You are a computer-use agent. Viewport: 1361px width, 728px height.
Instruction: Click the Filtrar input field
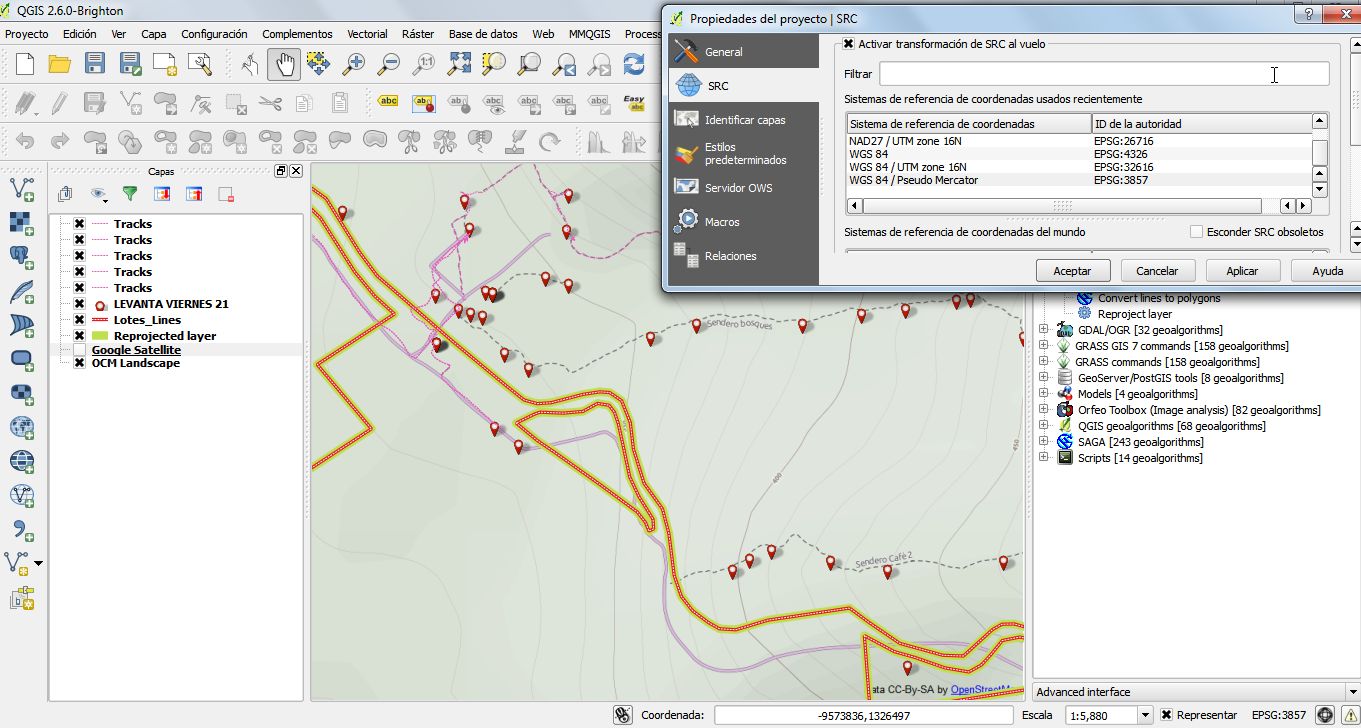1104,74
